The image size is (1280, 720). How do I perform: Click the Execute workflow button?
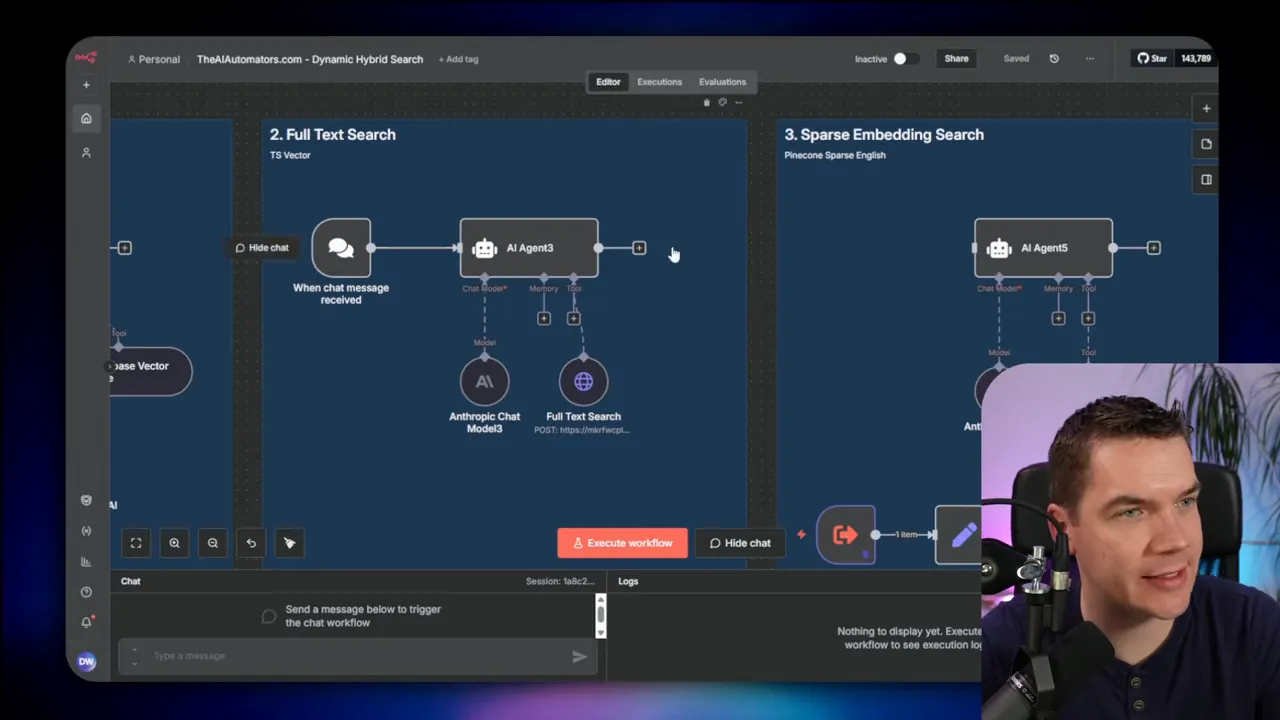[622, 543]
